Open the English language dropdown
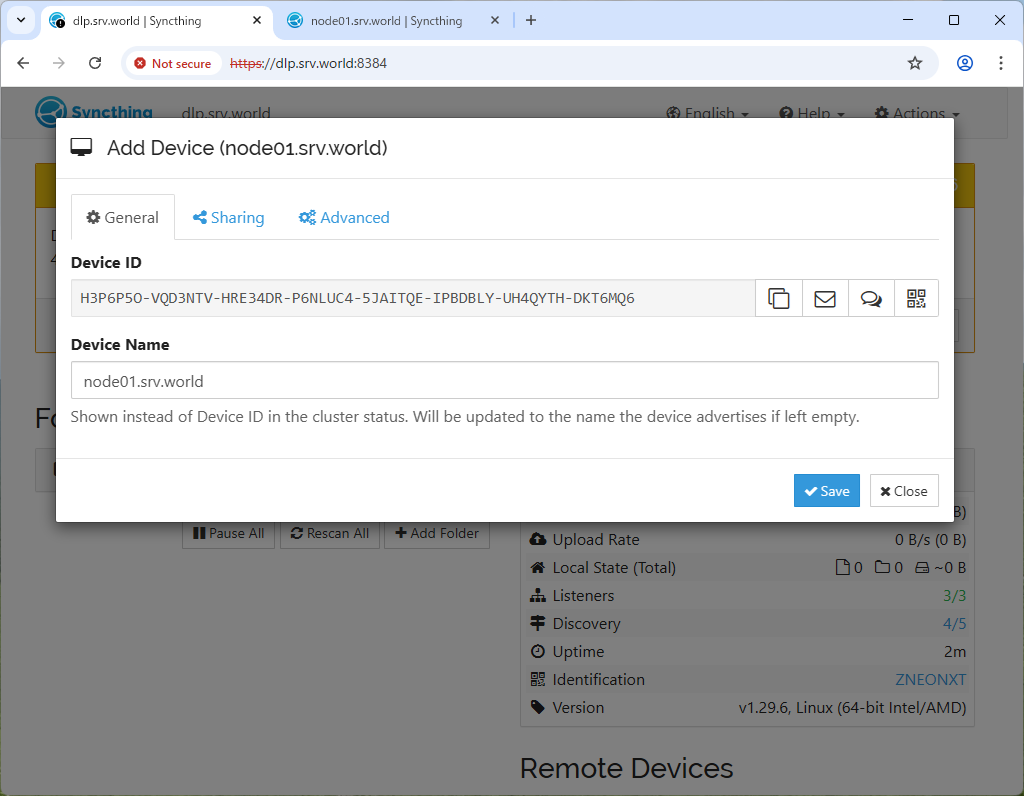 707,114
